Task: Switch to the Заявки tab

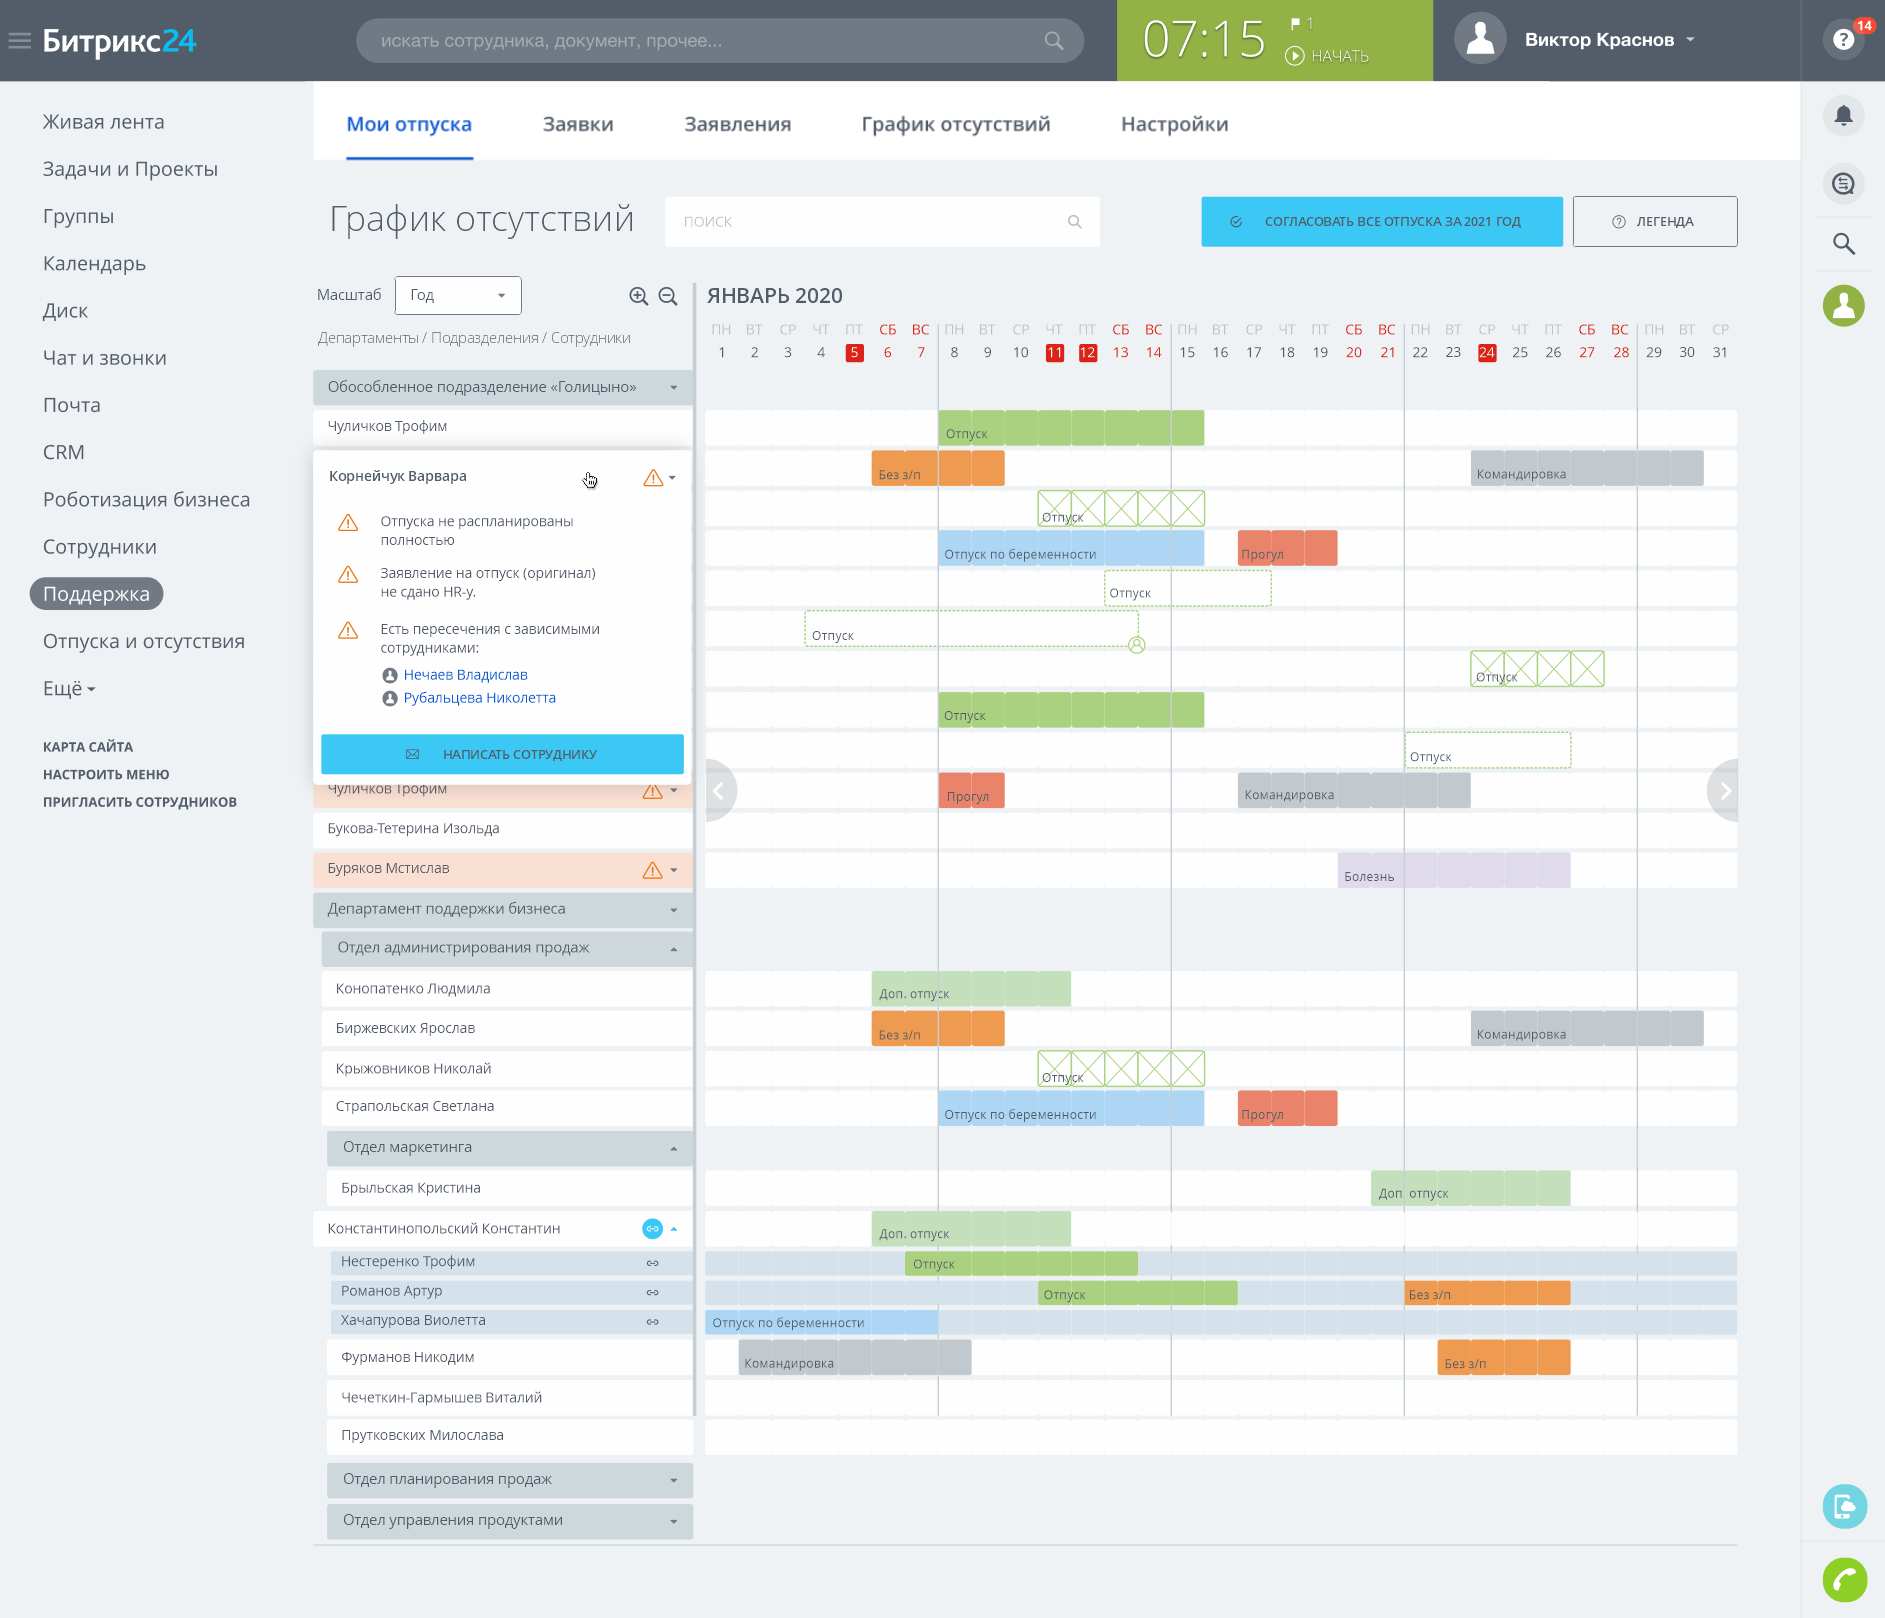Action: [x=578, y=124]
